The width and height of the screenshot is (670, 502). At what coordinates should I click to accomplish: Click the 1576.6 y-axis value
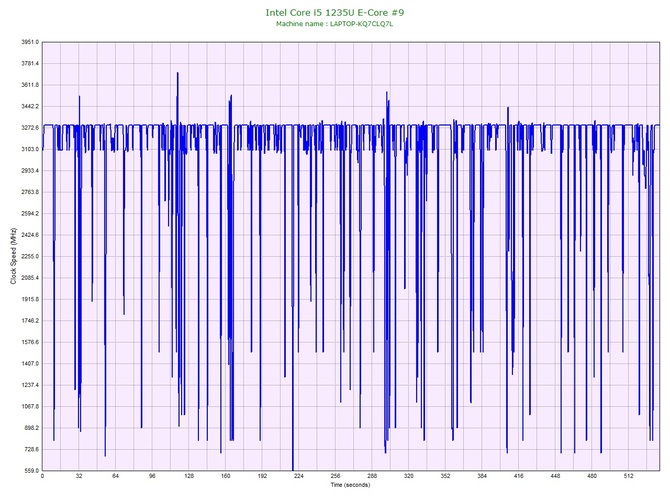pyautogui.click(x=30, y=342)
